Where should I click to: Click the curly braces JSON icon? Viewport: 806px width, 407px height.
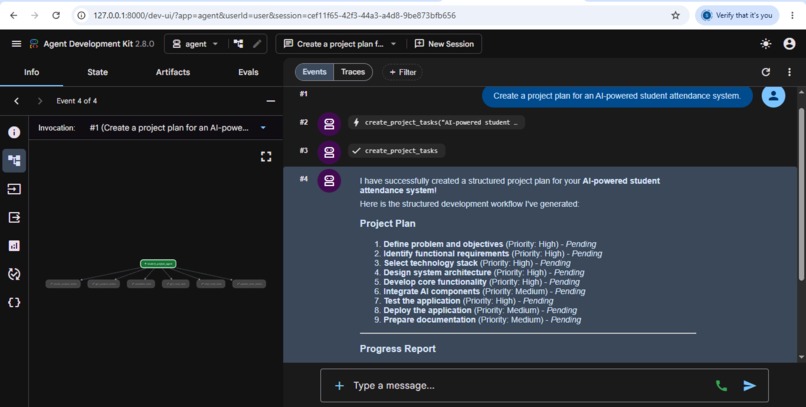pos(14,302)
